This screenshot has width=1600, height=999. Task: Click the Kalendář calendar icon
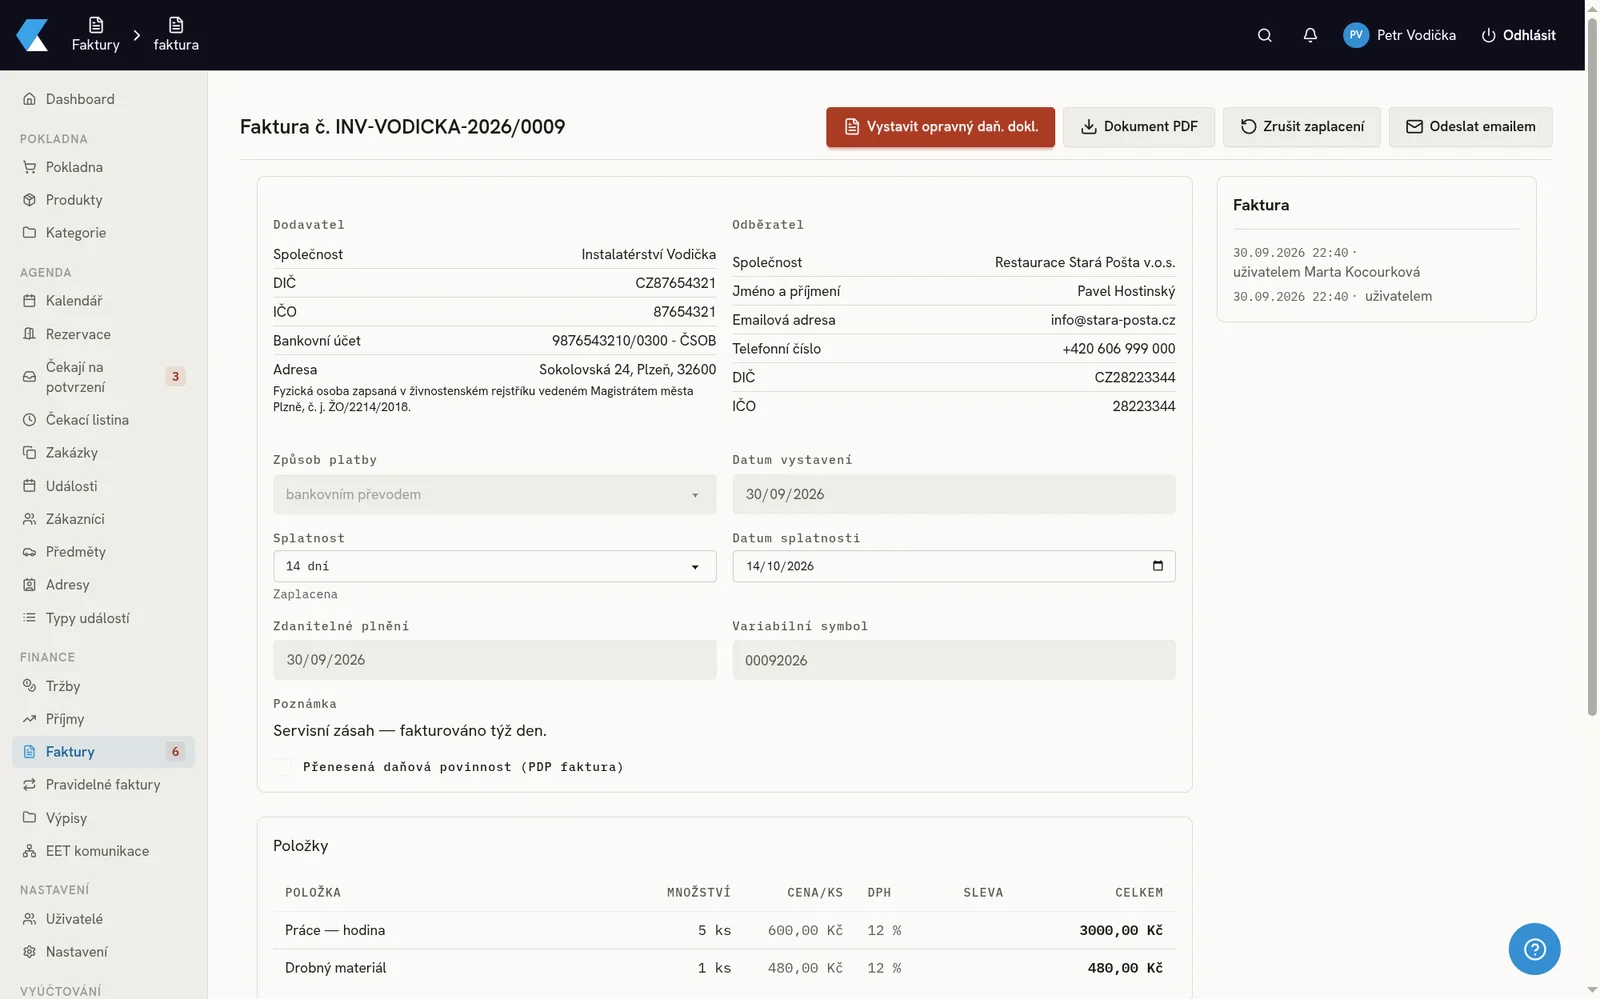29,301
